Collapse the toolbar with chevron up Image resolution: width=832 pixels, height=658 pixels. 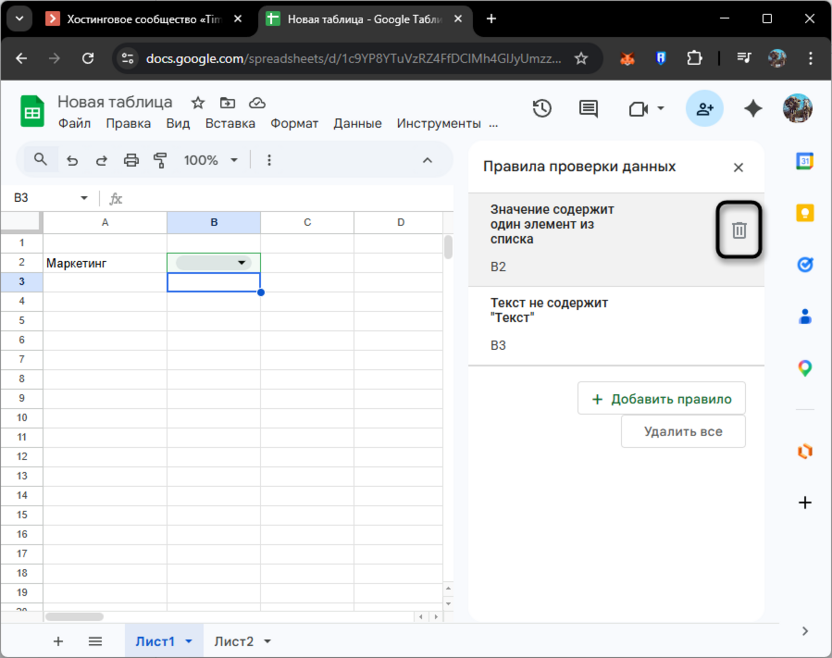[427, 160]
